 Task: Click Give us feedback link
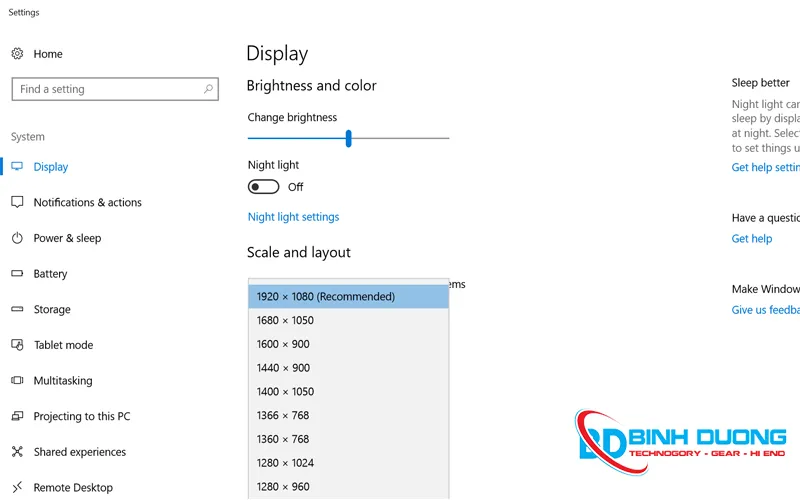tap(765, 310)
